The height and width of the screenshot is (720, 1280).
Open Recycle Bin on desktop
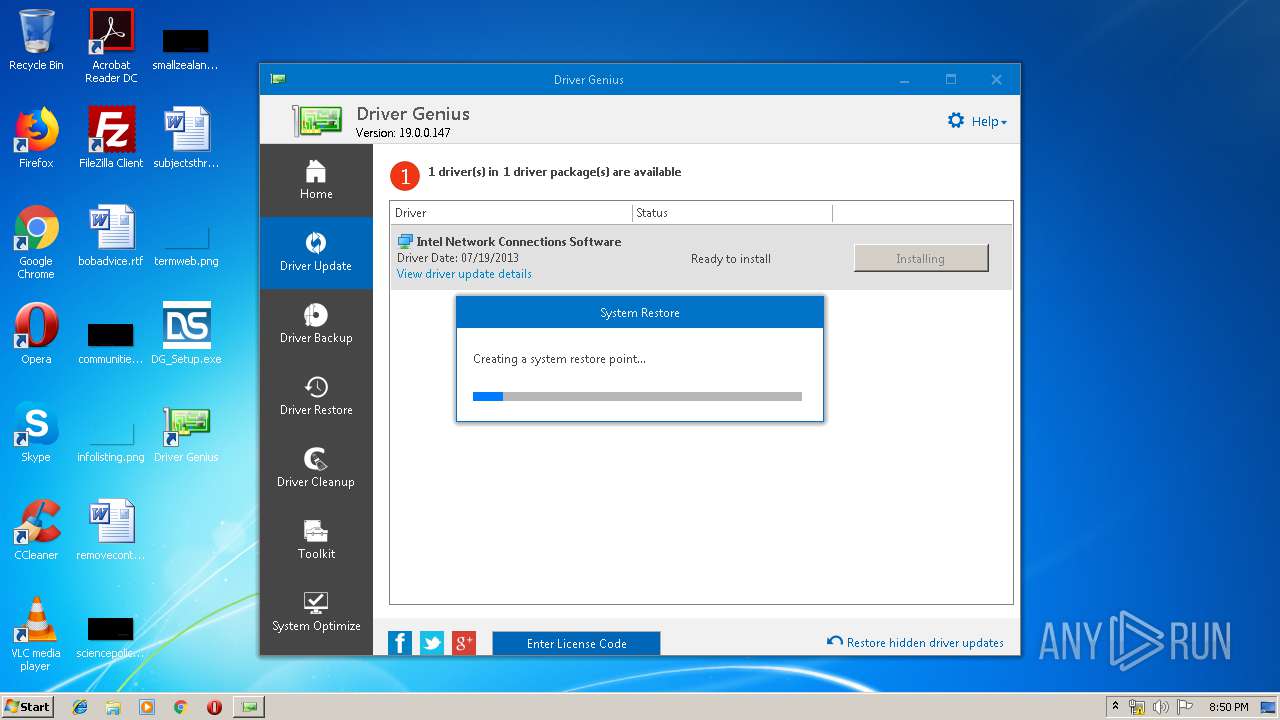(36, 40)
